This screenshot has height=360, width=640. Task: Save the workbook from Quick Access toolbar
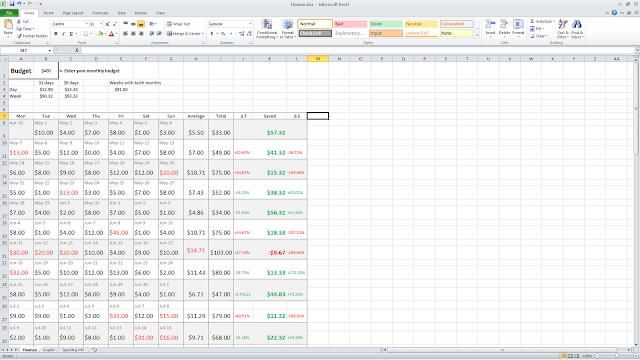(12, 4)
